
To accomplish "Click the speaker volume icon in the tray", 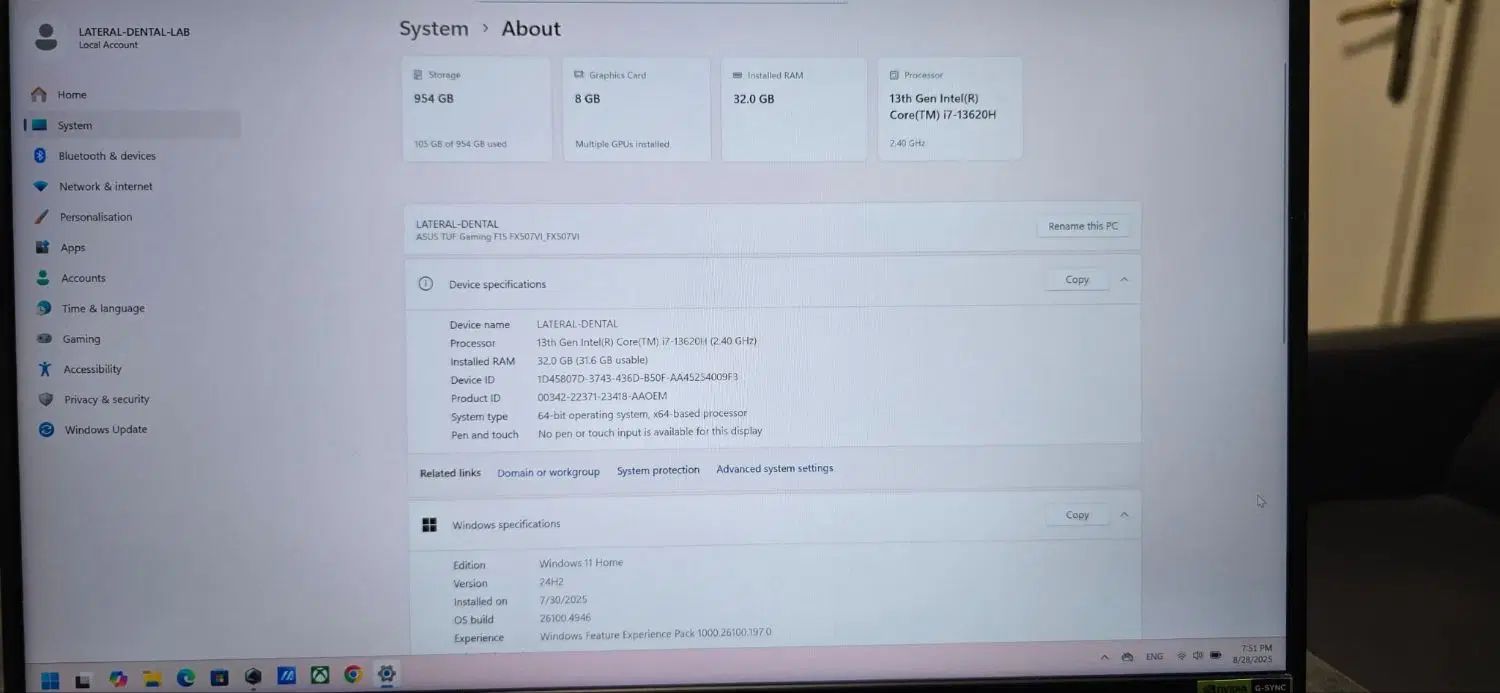I will [1198, 656].
